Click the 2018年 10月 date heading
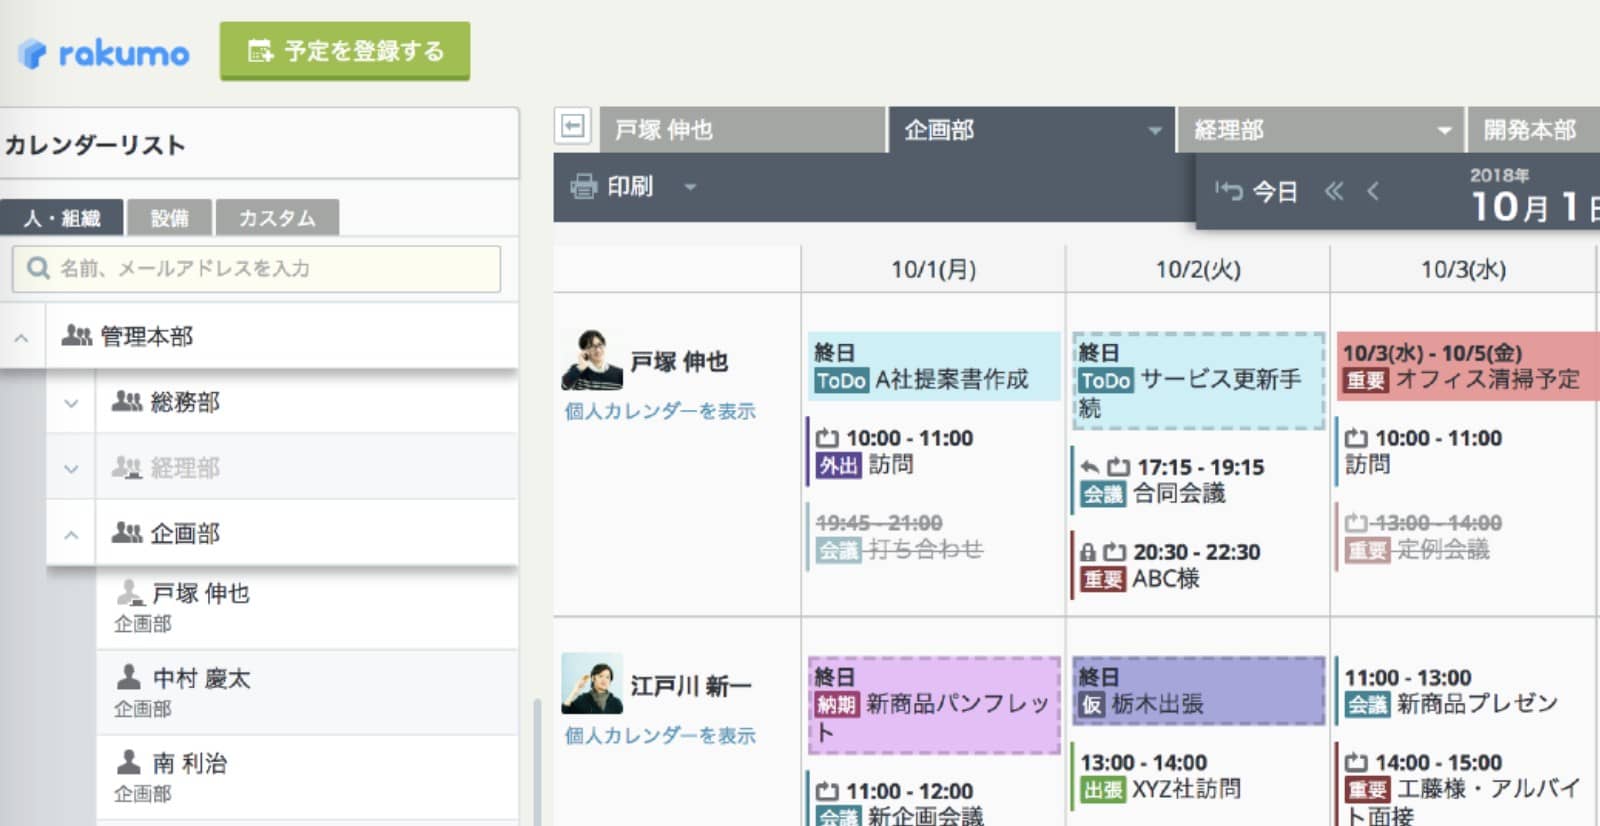 point(1533,195)
